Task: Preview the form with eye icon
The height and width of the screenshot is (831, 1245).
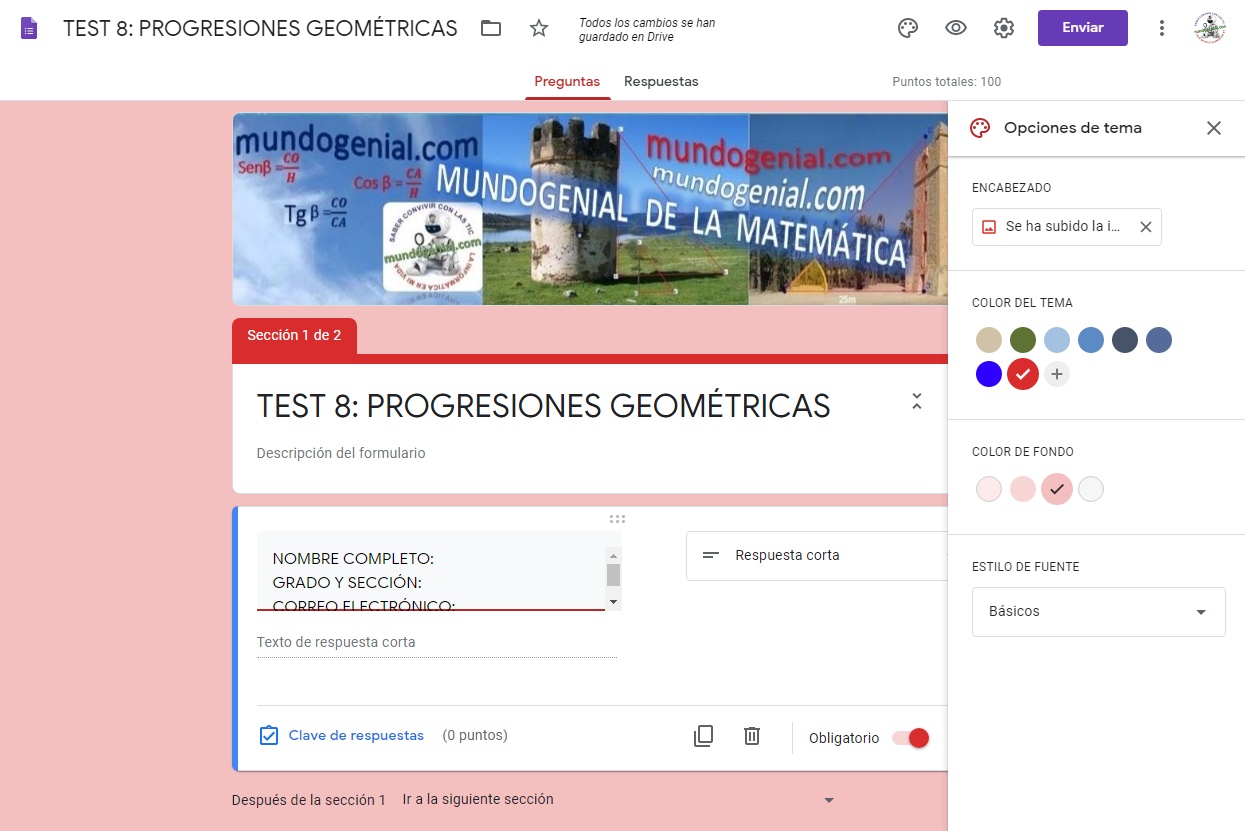Action: pyautogui.click(x=956, y=28)
